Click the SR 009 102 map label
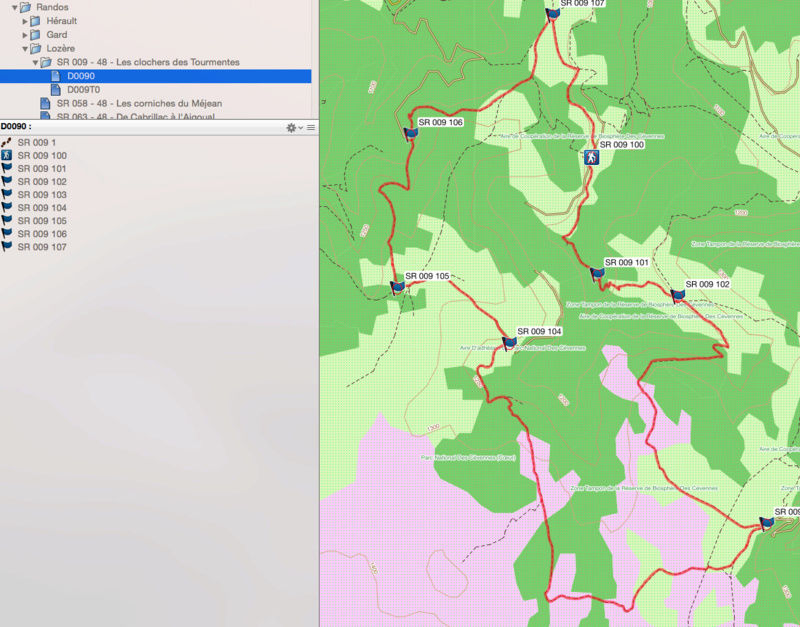This screenshot has height=627, width=800. click(x=707, y=284)
